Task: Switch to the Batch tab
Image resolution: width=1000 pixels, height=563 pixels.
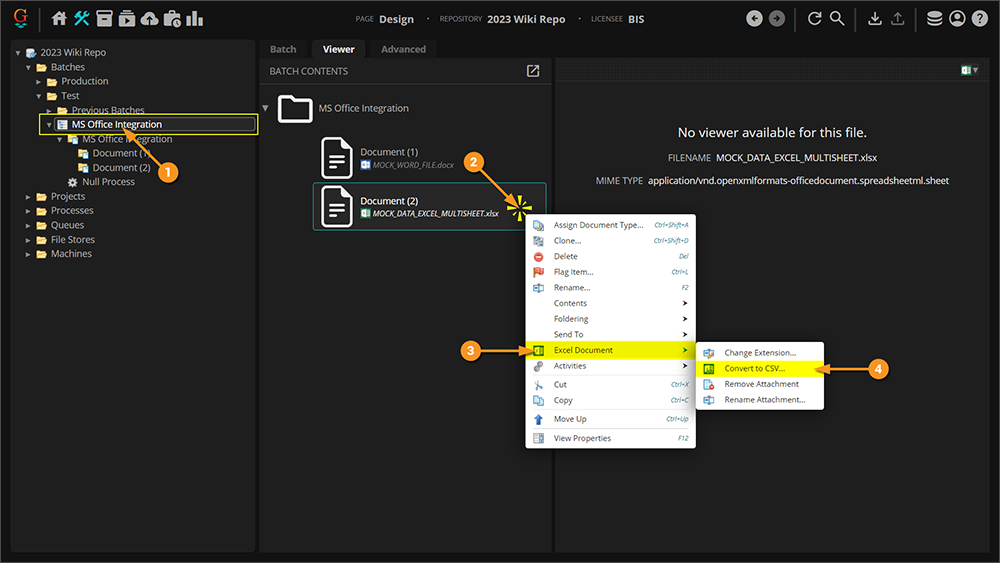Action: tap(283, 49)
